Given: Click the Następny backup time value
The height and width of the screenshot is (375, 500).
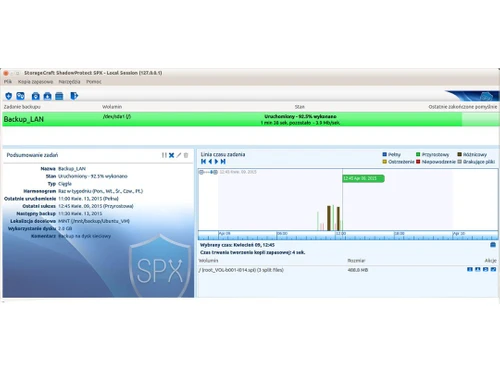Looking at the screenshot, I should (x=80, y=214).
